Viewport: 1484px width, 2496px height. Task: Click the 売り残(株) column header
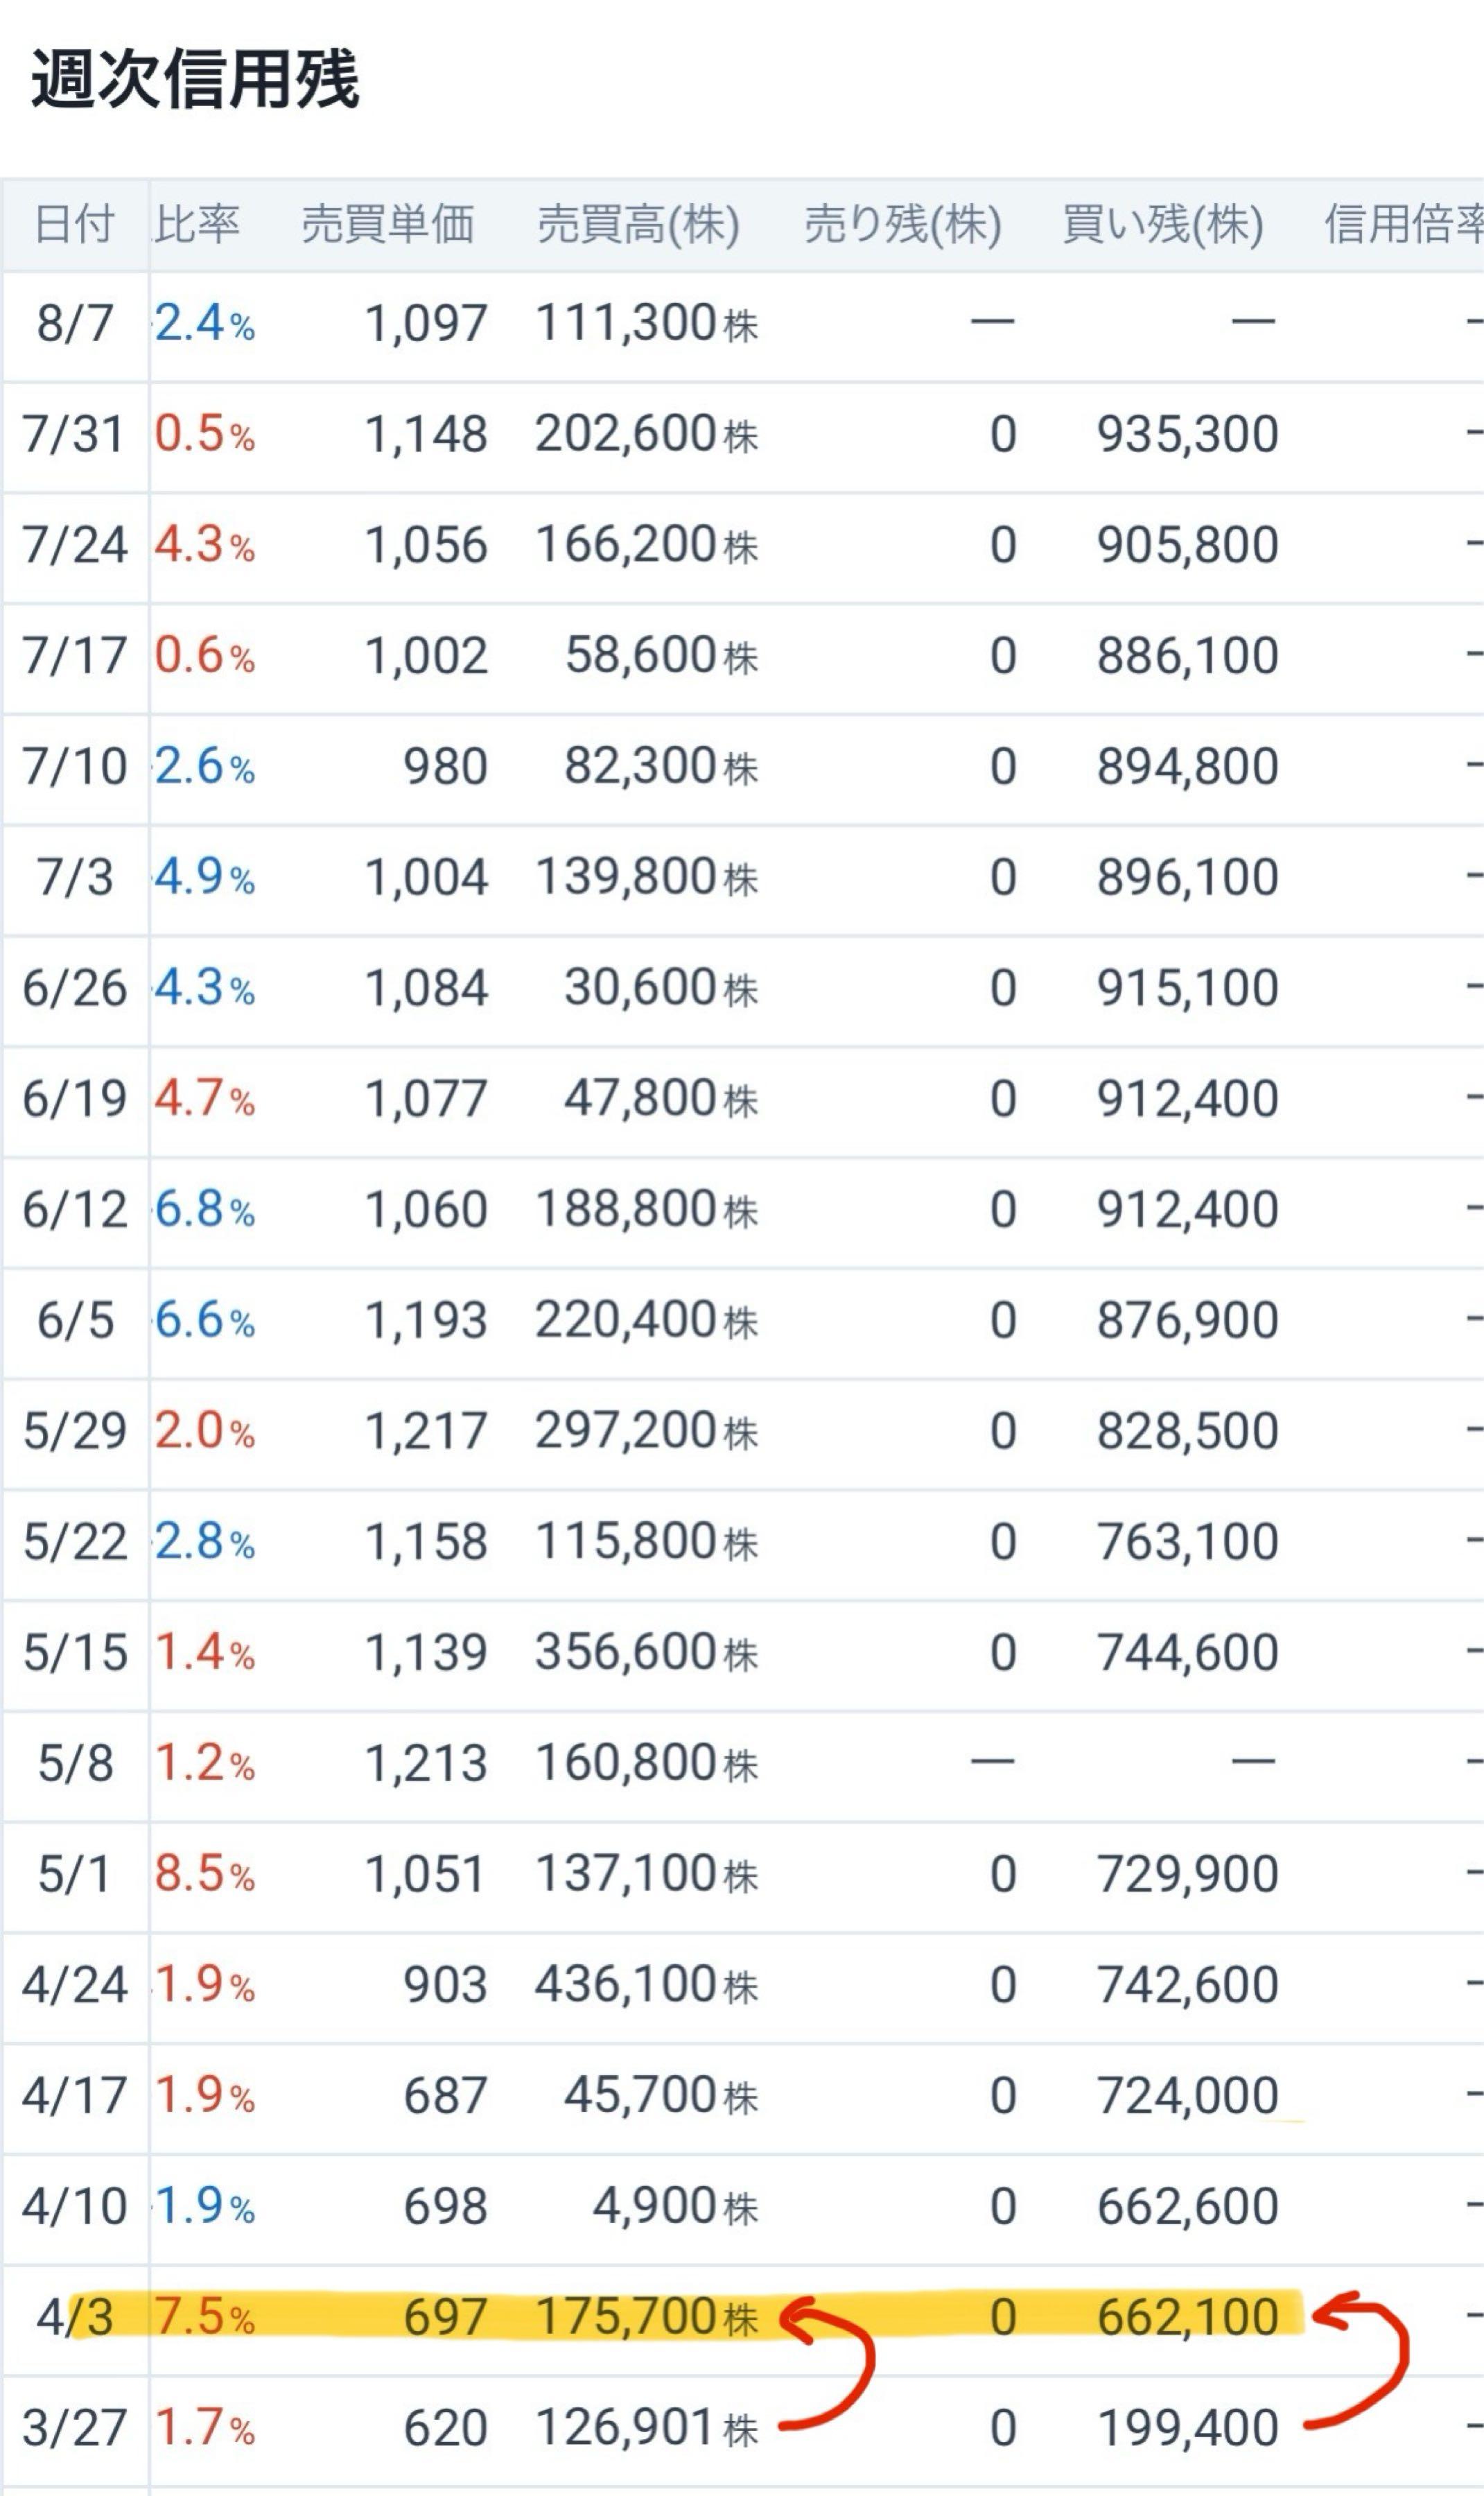[903, 224]
